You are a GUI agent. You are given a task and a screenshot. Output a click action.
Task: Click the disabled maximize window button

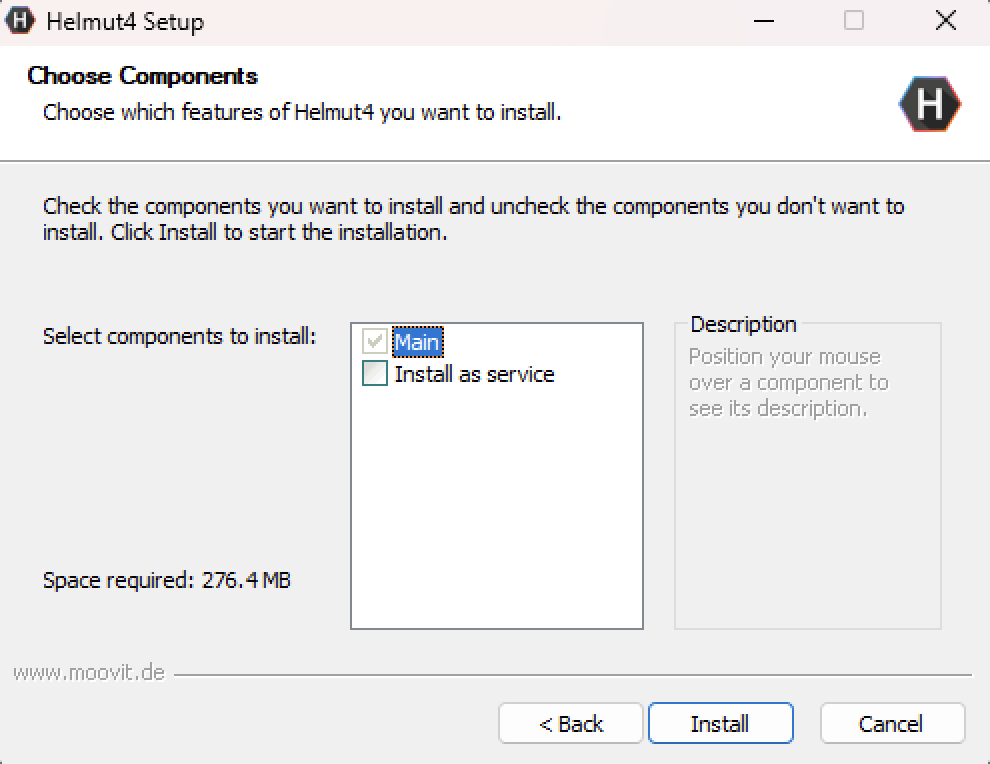pyautogui.click(x=853, y=21)
